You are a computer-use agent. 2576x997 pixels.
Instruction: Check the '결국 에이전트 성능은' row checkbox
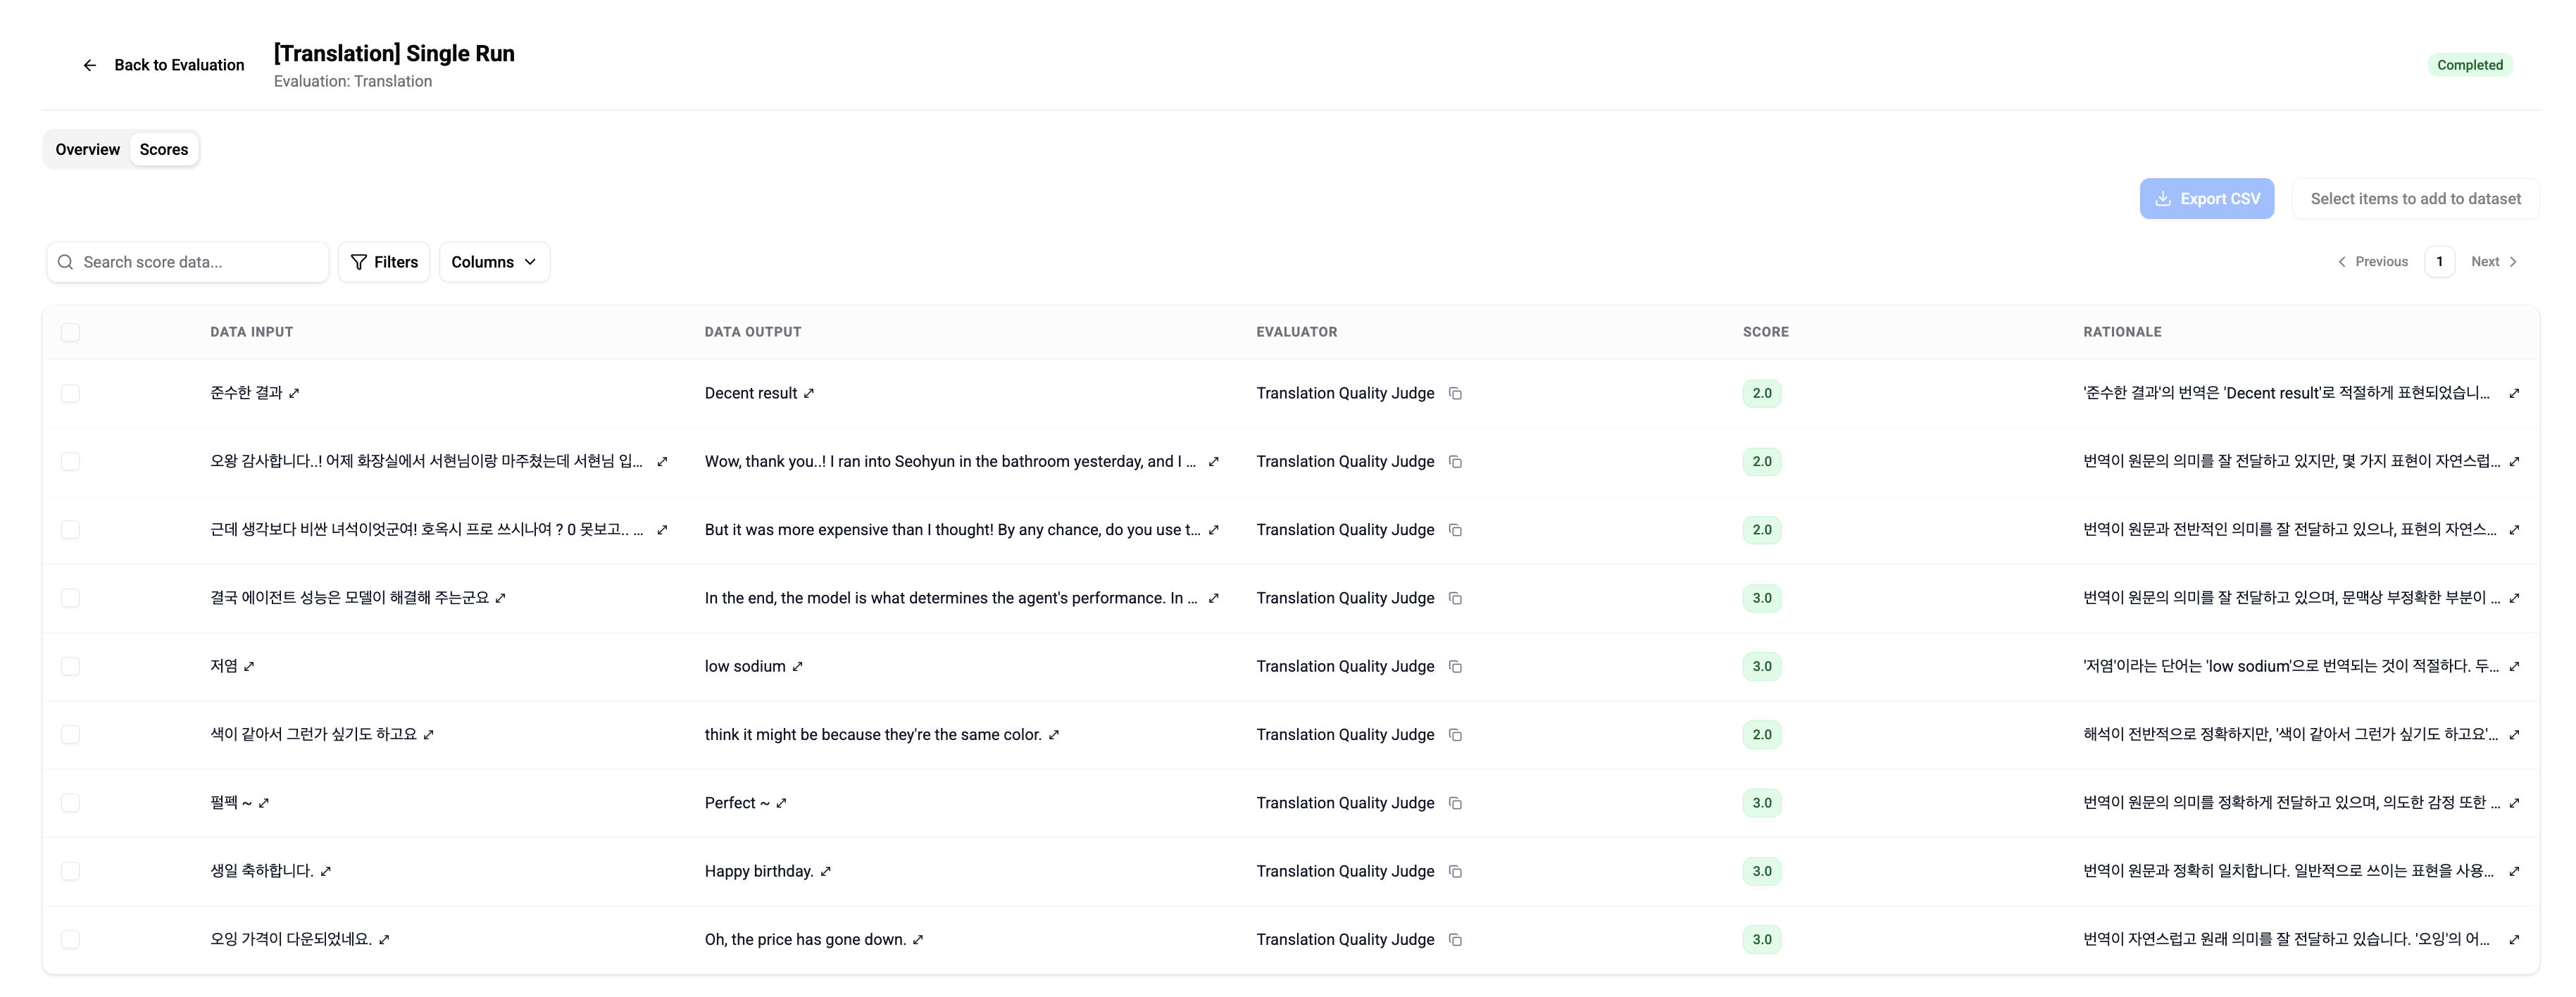coord(70,598)
